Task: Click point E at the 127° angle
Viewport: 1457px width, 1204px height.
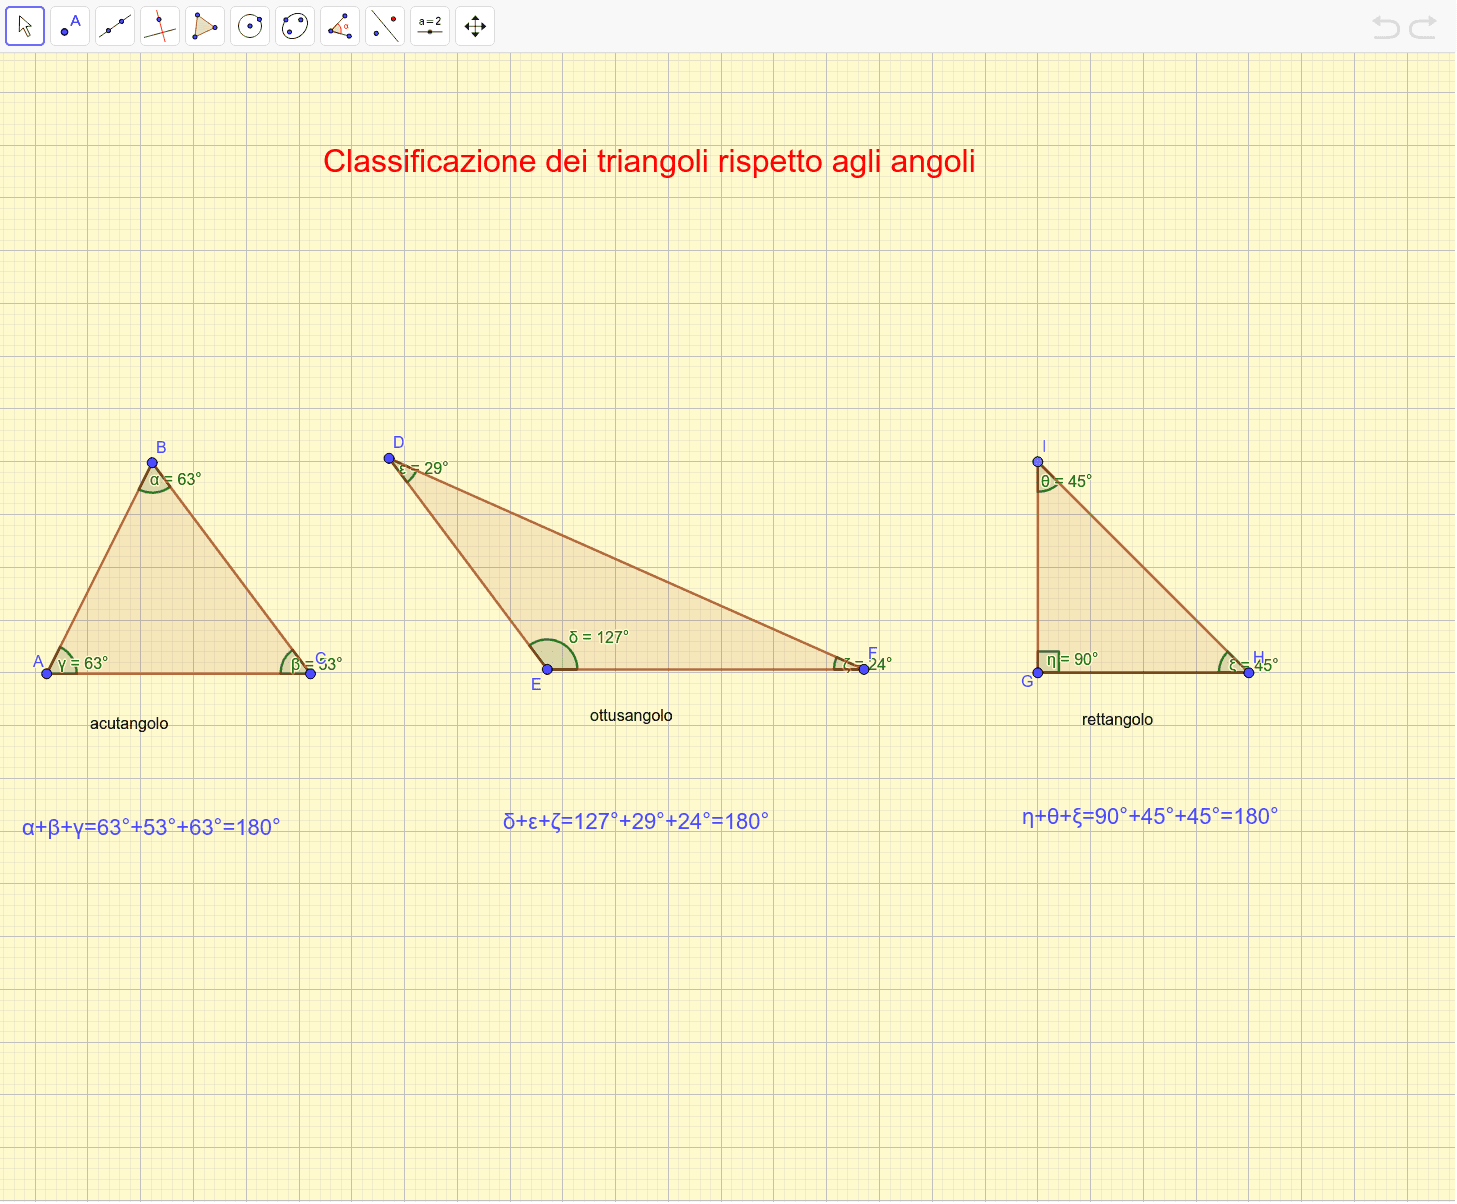Action: pos(547,669)
